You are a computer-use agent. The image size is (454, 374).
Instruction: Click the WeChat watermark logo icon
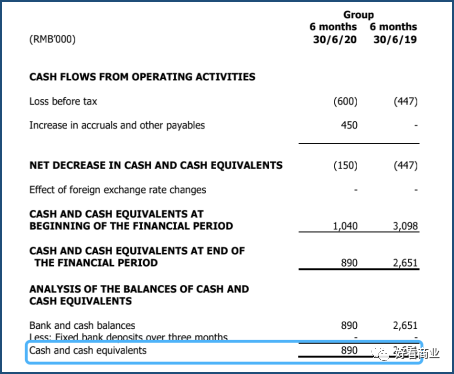pyautogui.click(x=381, y=353)
